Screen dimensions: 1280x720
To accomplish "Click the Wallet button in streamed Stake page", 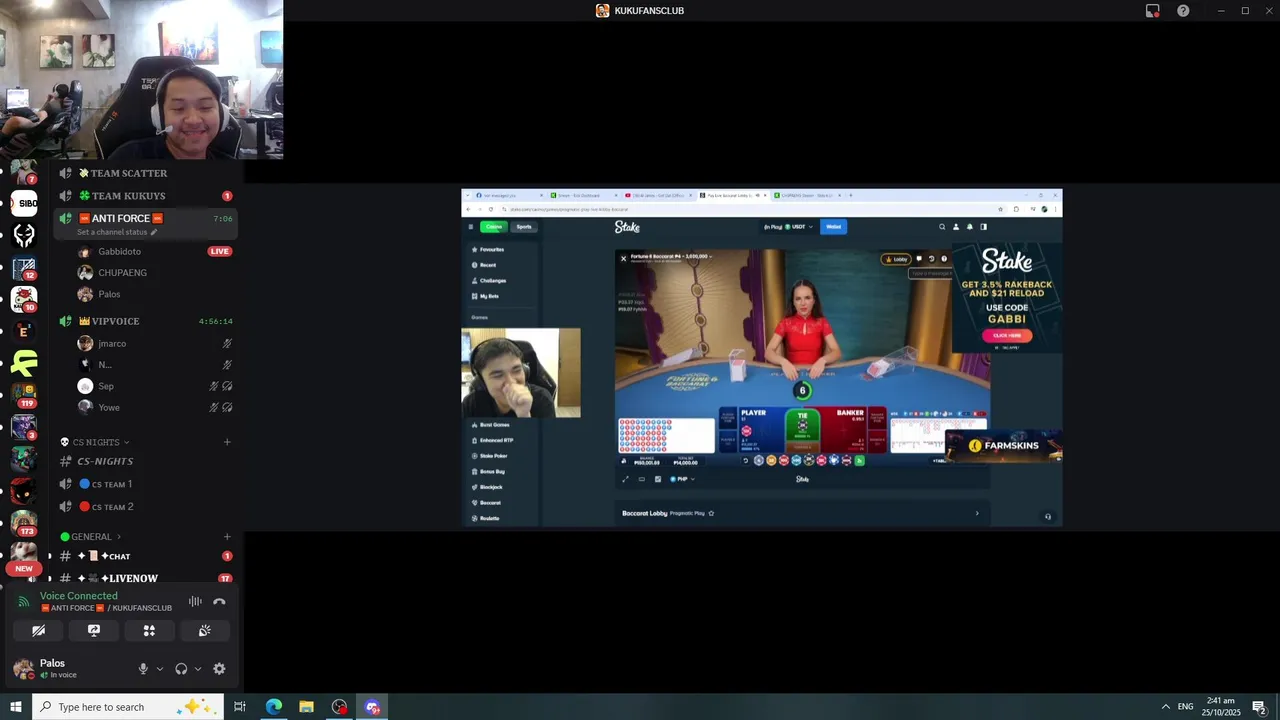I will pyautogui.click(x=833, y=227).
